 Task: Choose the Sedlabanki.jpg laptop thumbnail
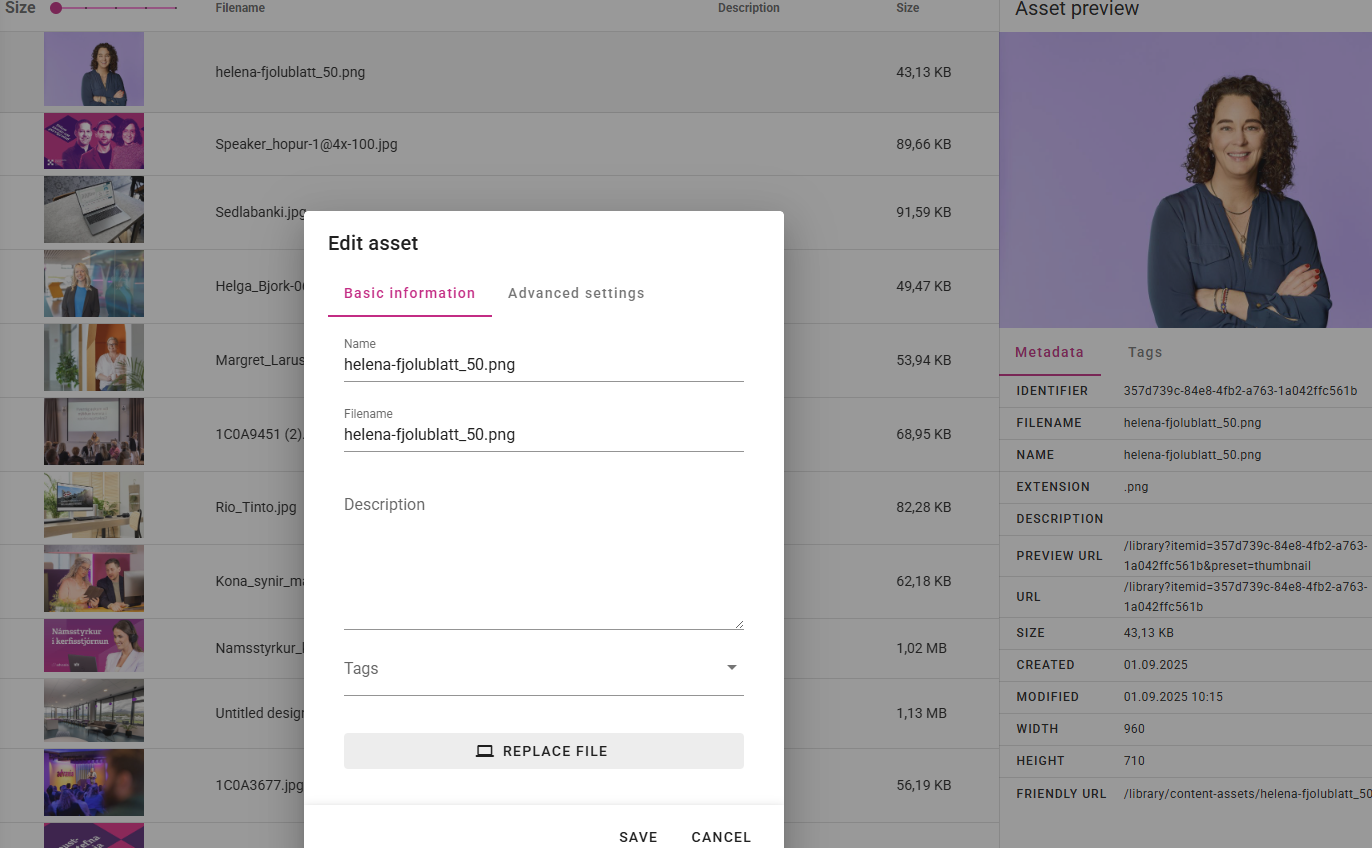click(x=94, y=210)
